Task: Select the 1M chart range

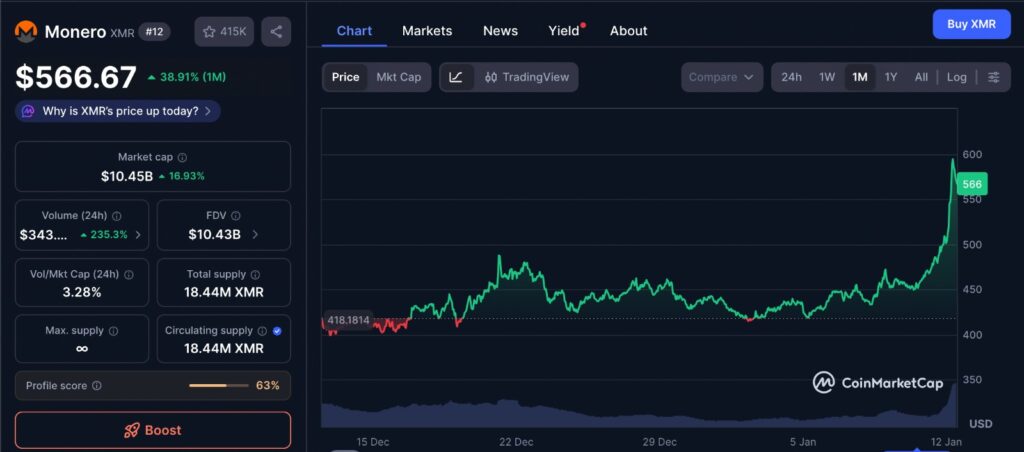Action: tap(860, 77)
